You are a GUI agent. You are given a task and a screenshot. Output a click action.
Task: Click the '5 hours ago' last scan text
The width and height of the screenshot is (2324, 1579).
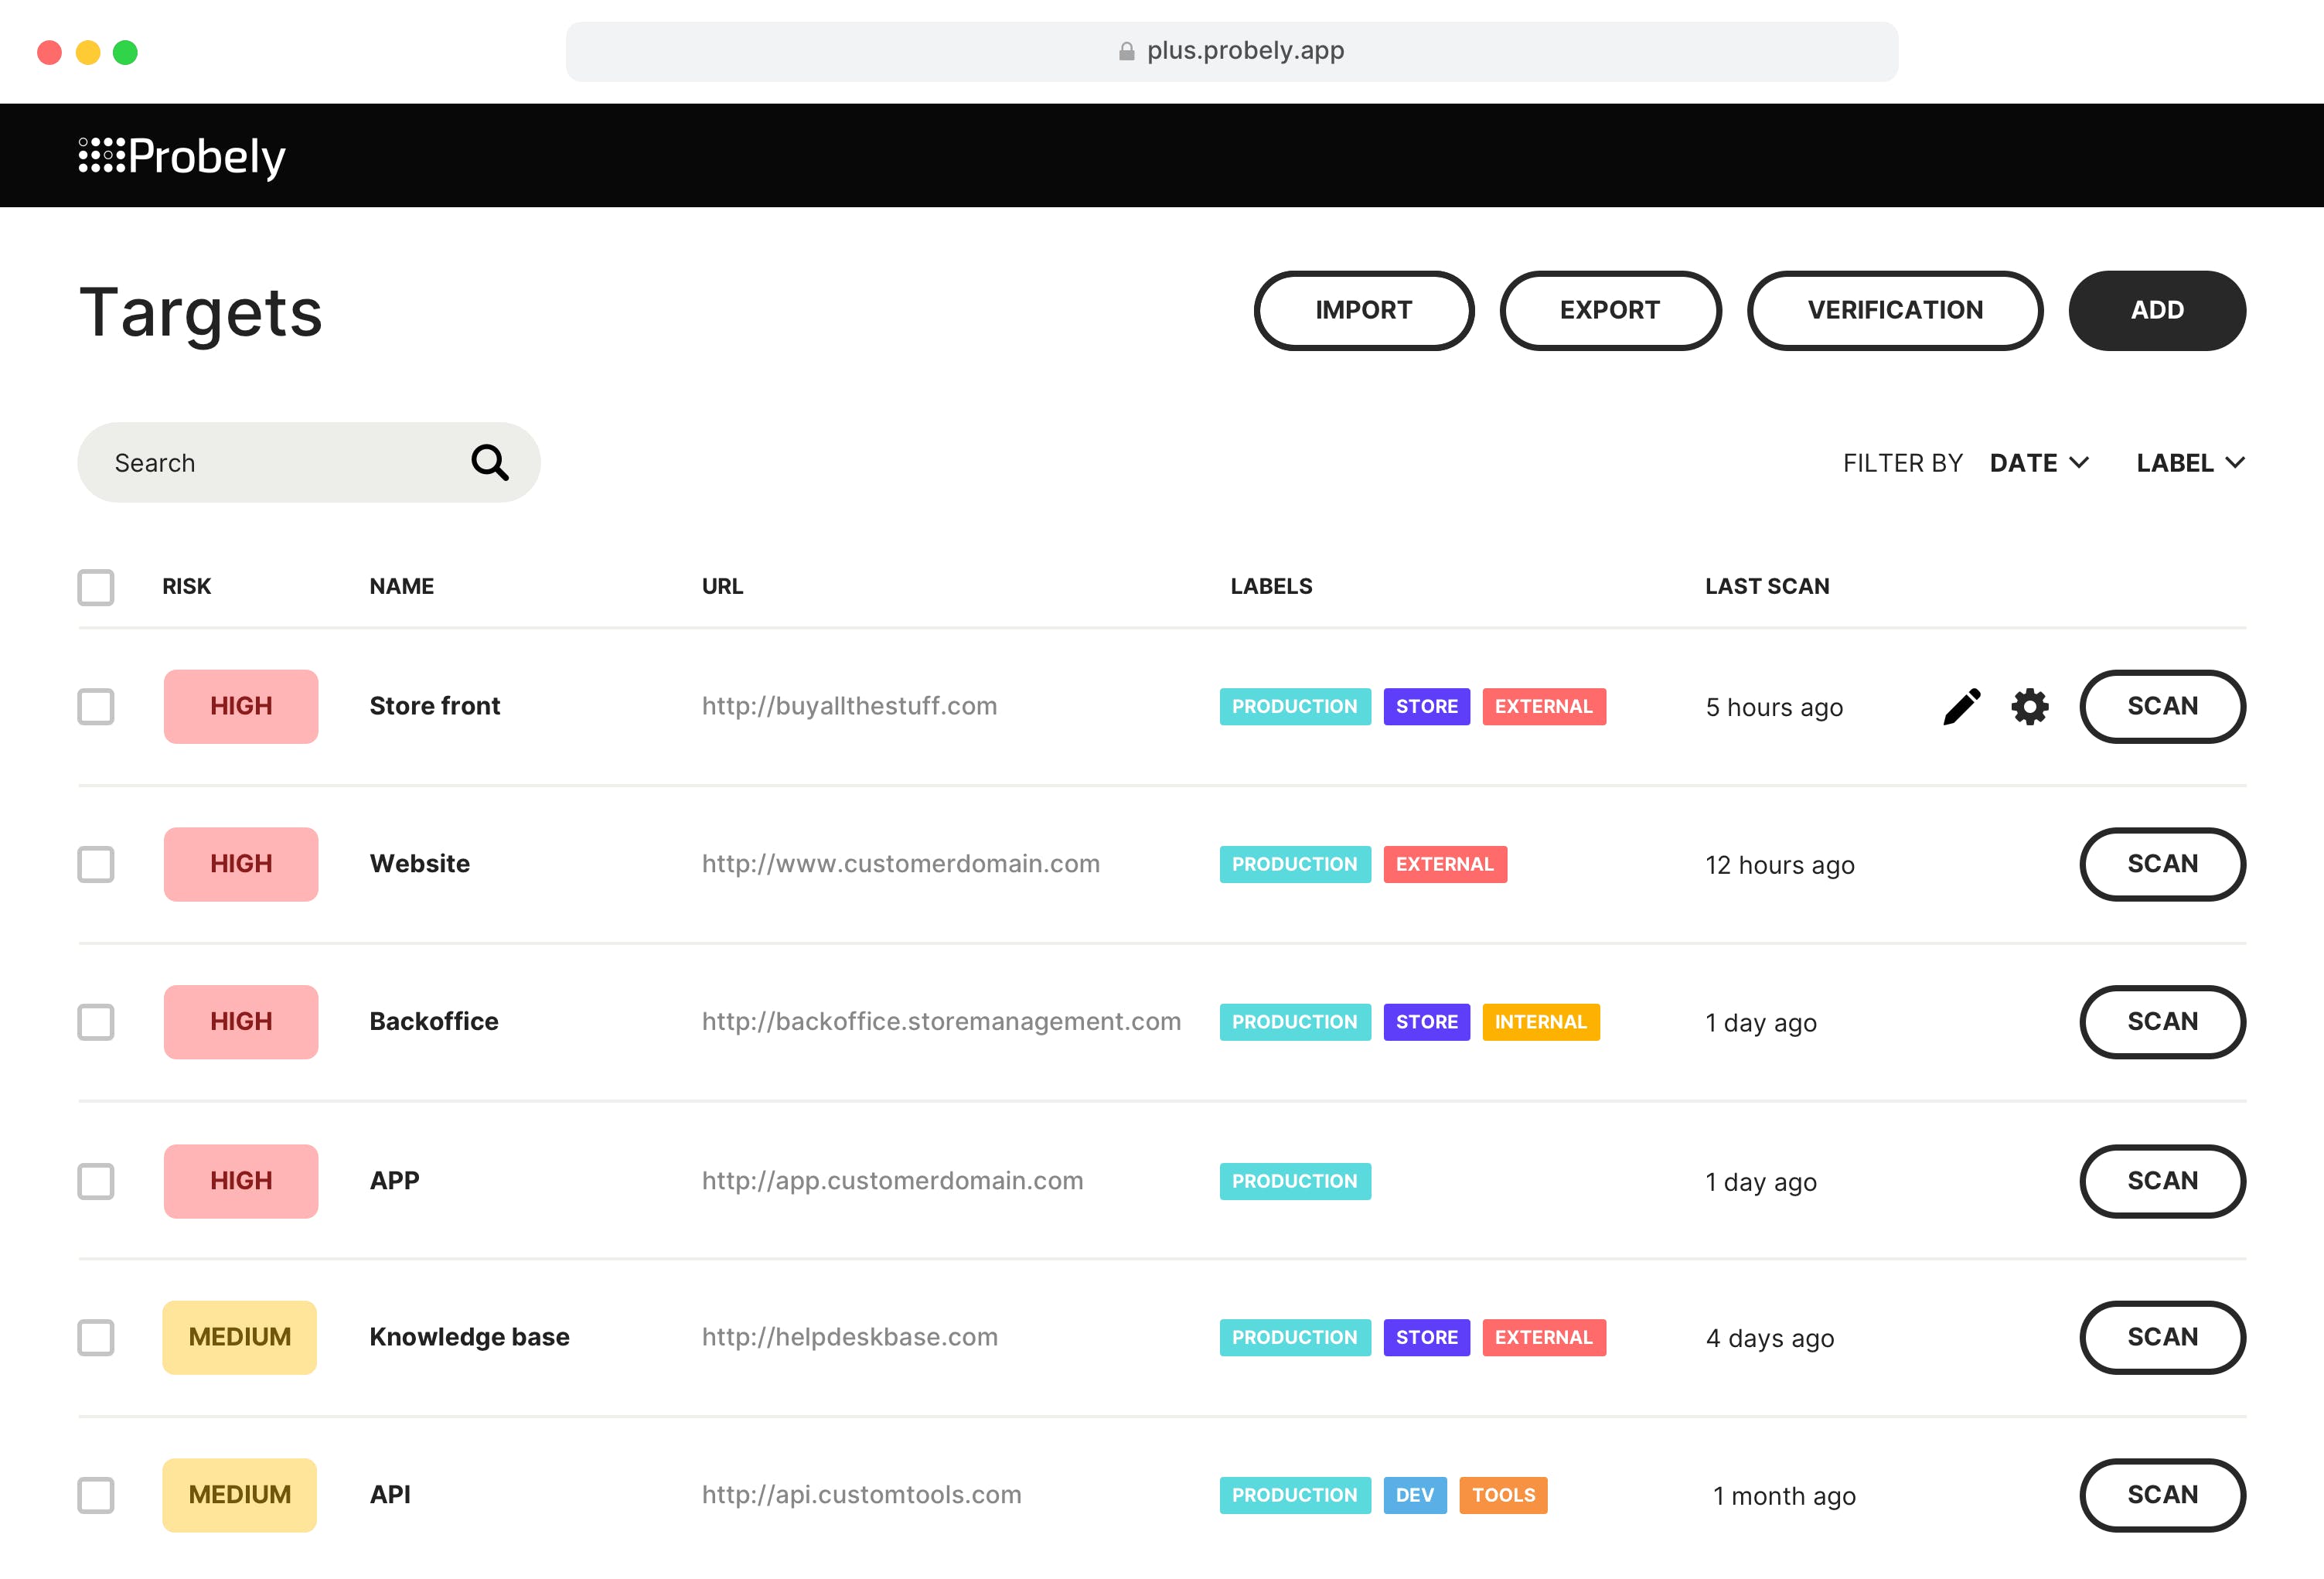pyautogui.click(x=1774, y=708)
